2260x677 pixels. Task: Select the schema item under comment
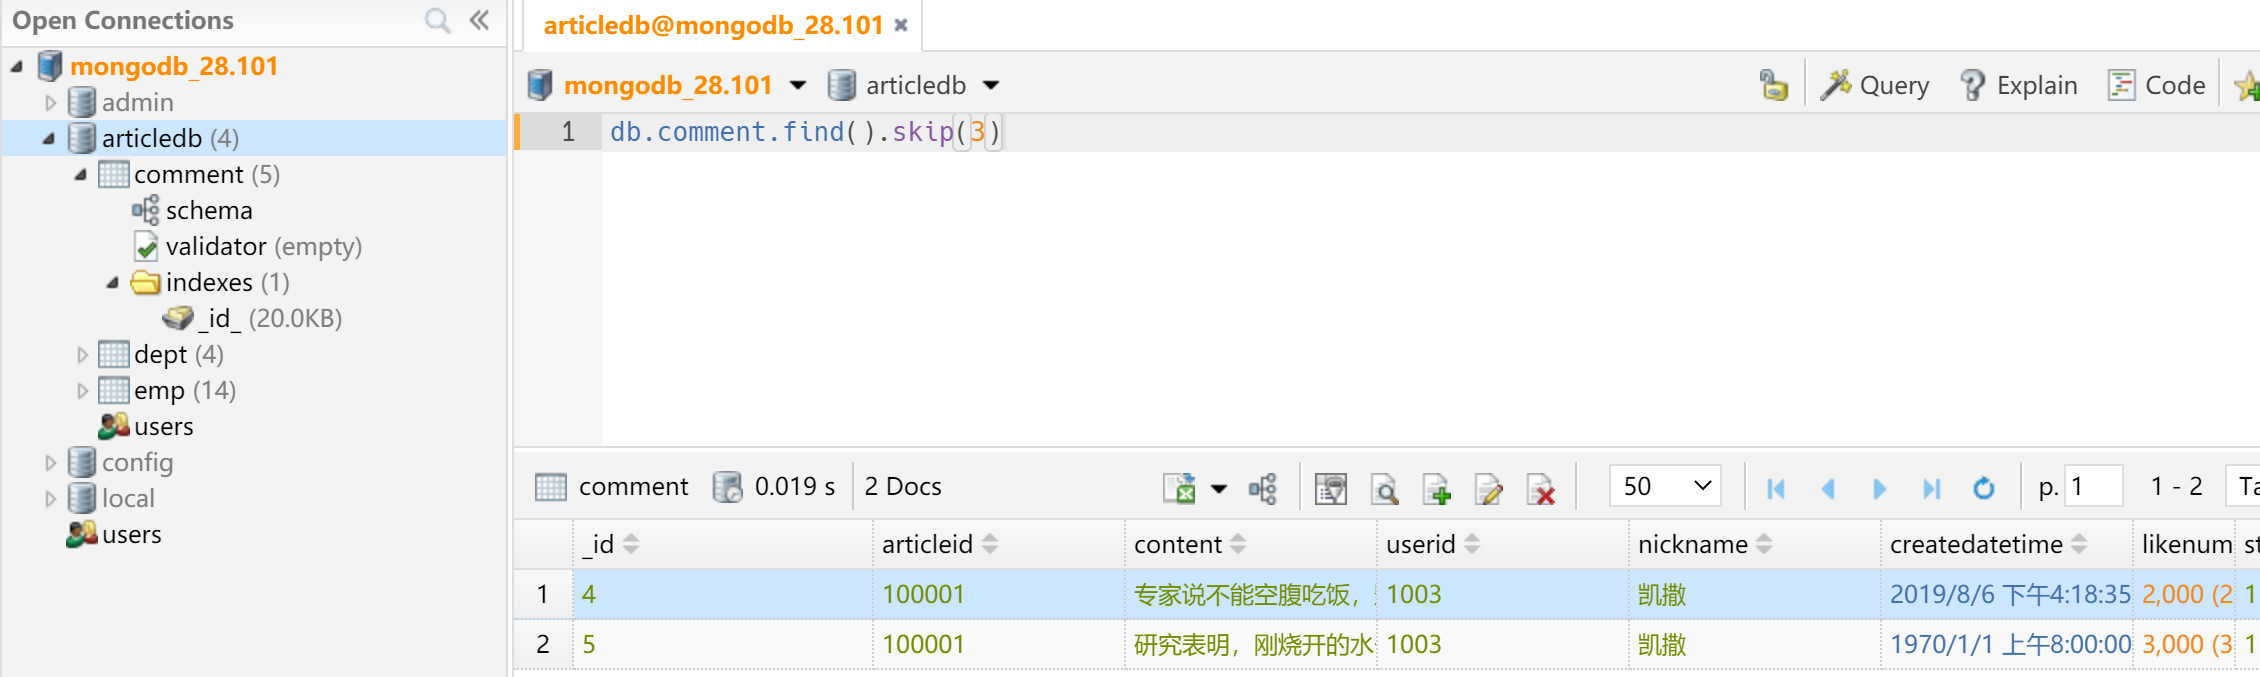click(x=208, y=211)
